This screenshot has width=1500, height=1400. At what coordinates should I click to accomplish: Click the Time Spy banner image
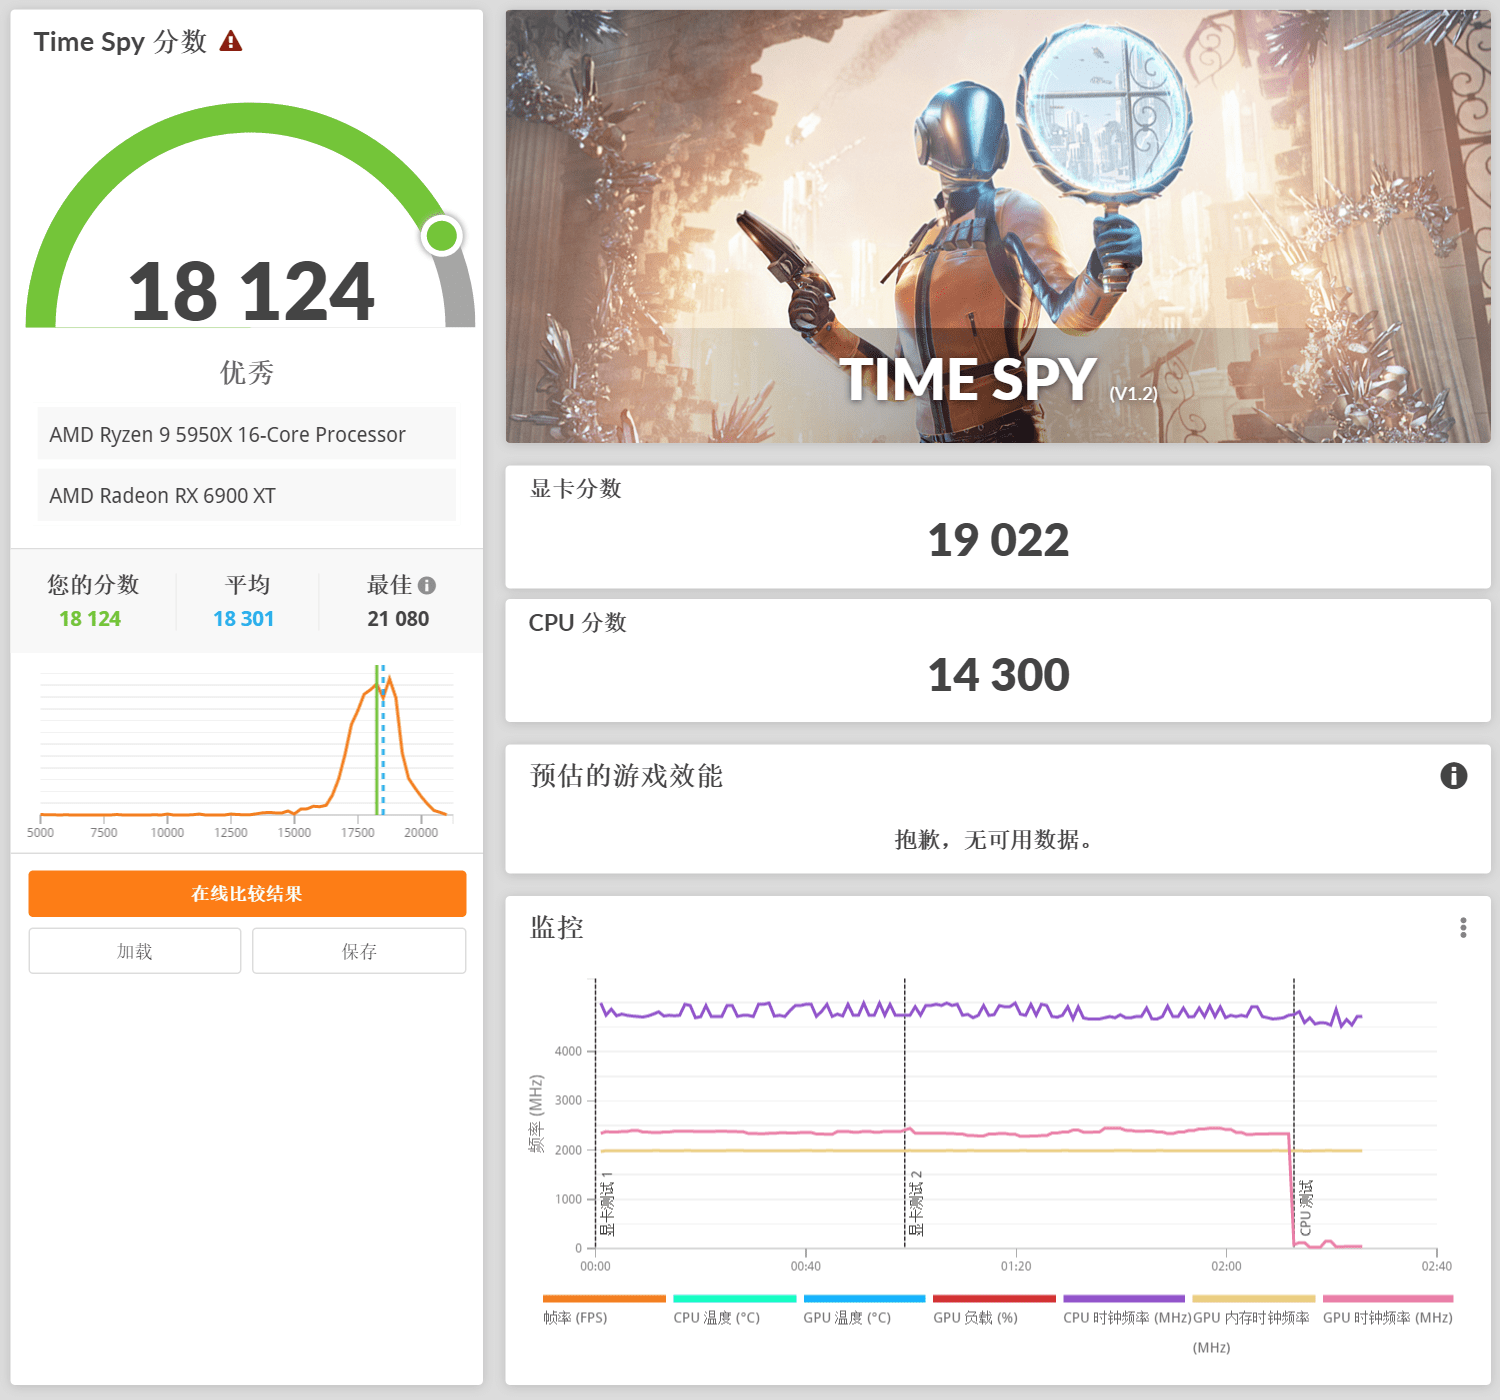(998, 226)
